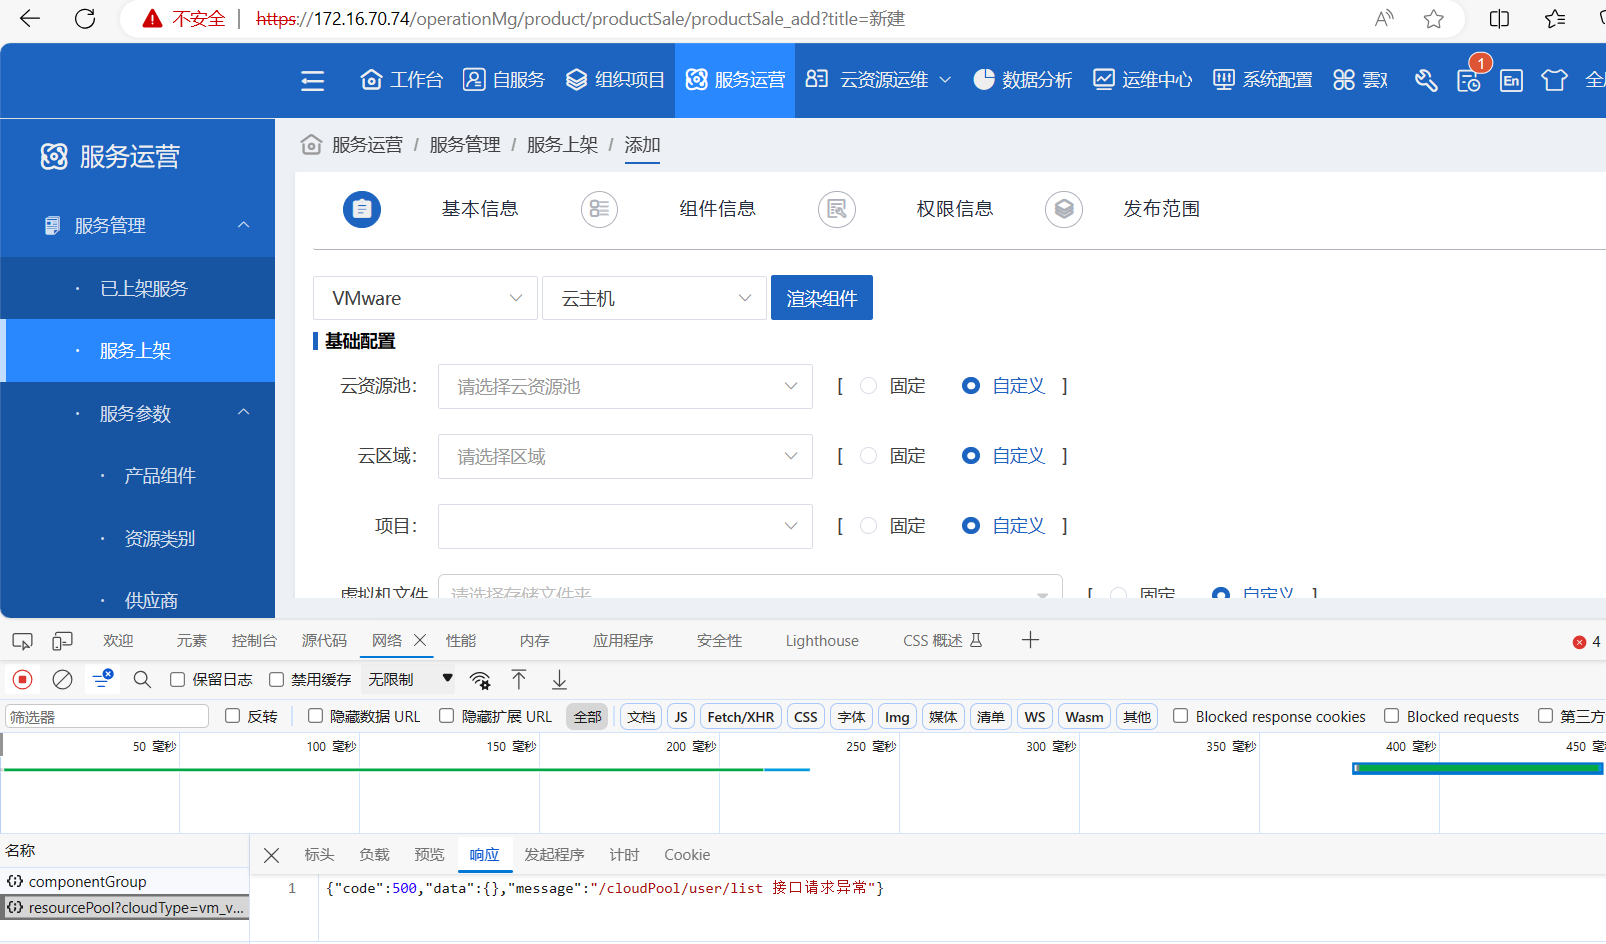This screenshot has height=944, width=1606.
Task: Check Blocked requests checkbox
Action: (1392, 716)
